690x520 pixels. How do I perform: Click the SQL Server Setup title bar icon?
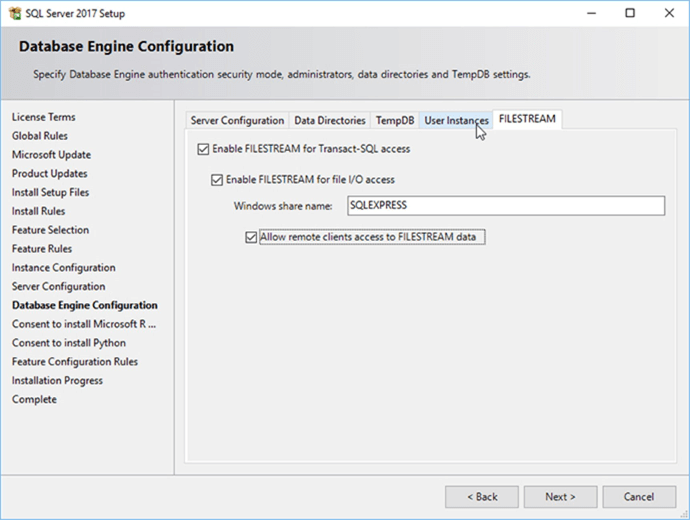[x=13, y=13]
